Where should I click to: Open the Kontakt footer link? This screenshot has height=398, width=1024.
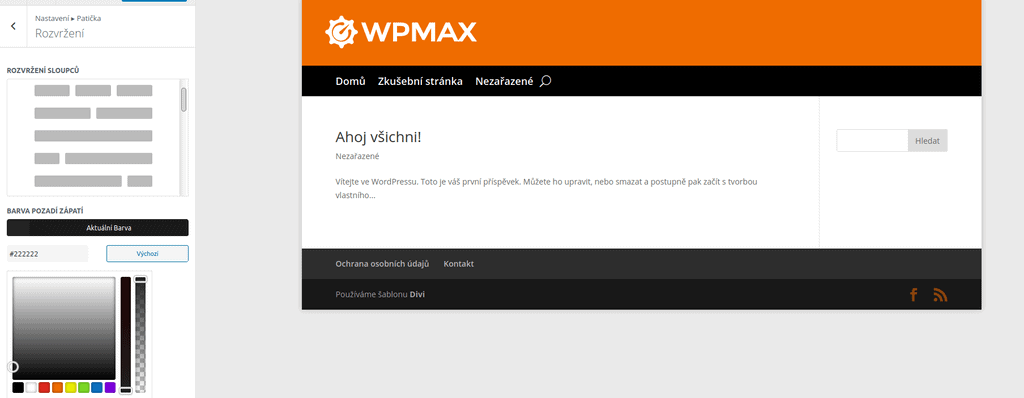click(458, 264)
